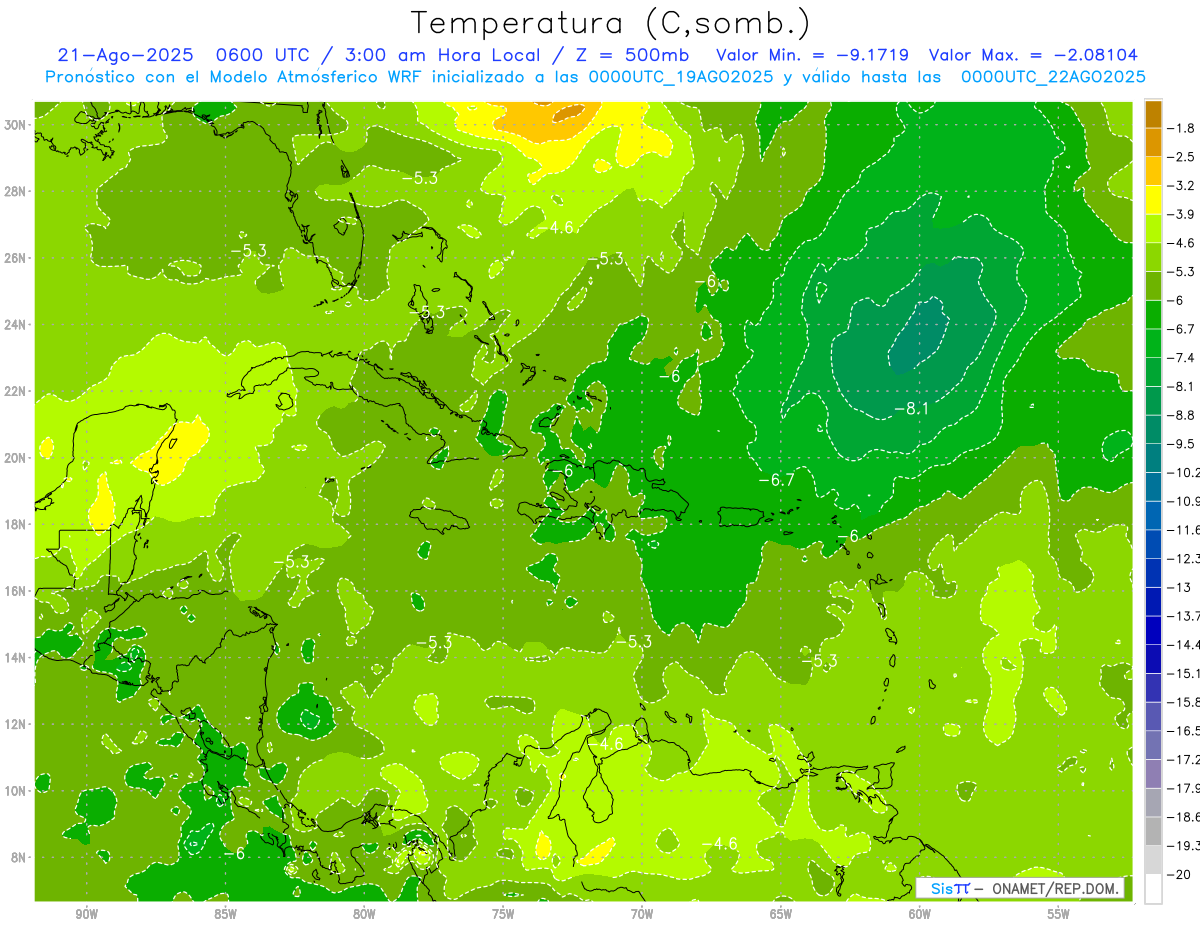Click 'Valor Max. = -2.08104' text
The image size is (1200, 927).
[1033, 55]
